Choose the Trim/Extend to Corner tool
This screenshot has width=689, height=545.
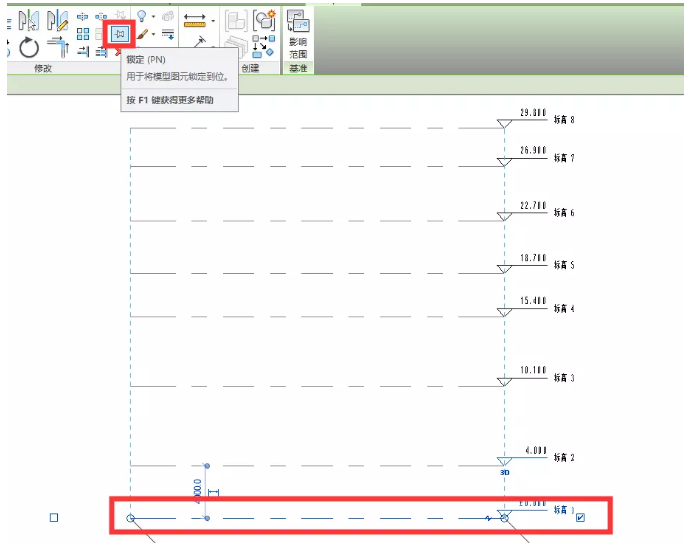click(58, 47)
